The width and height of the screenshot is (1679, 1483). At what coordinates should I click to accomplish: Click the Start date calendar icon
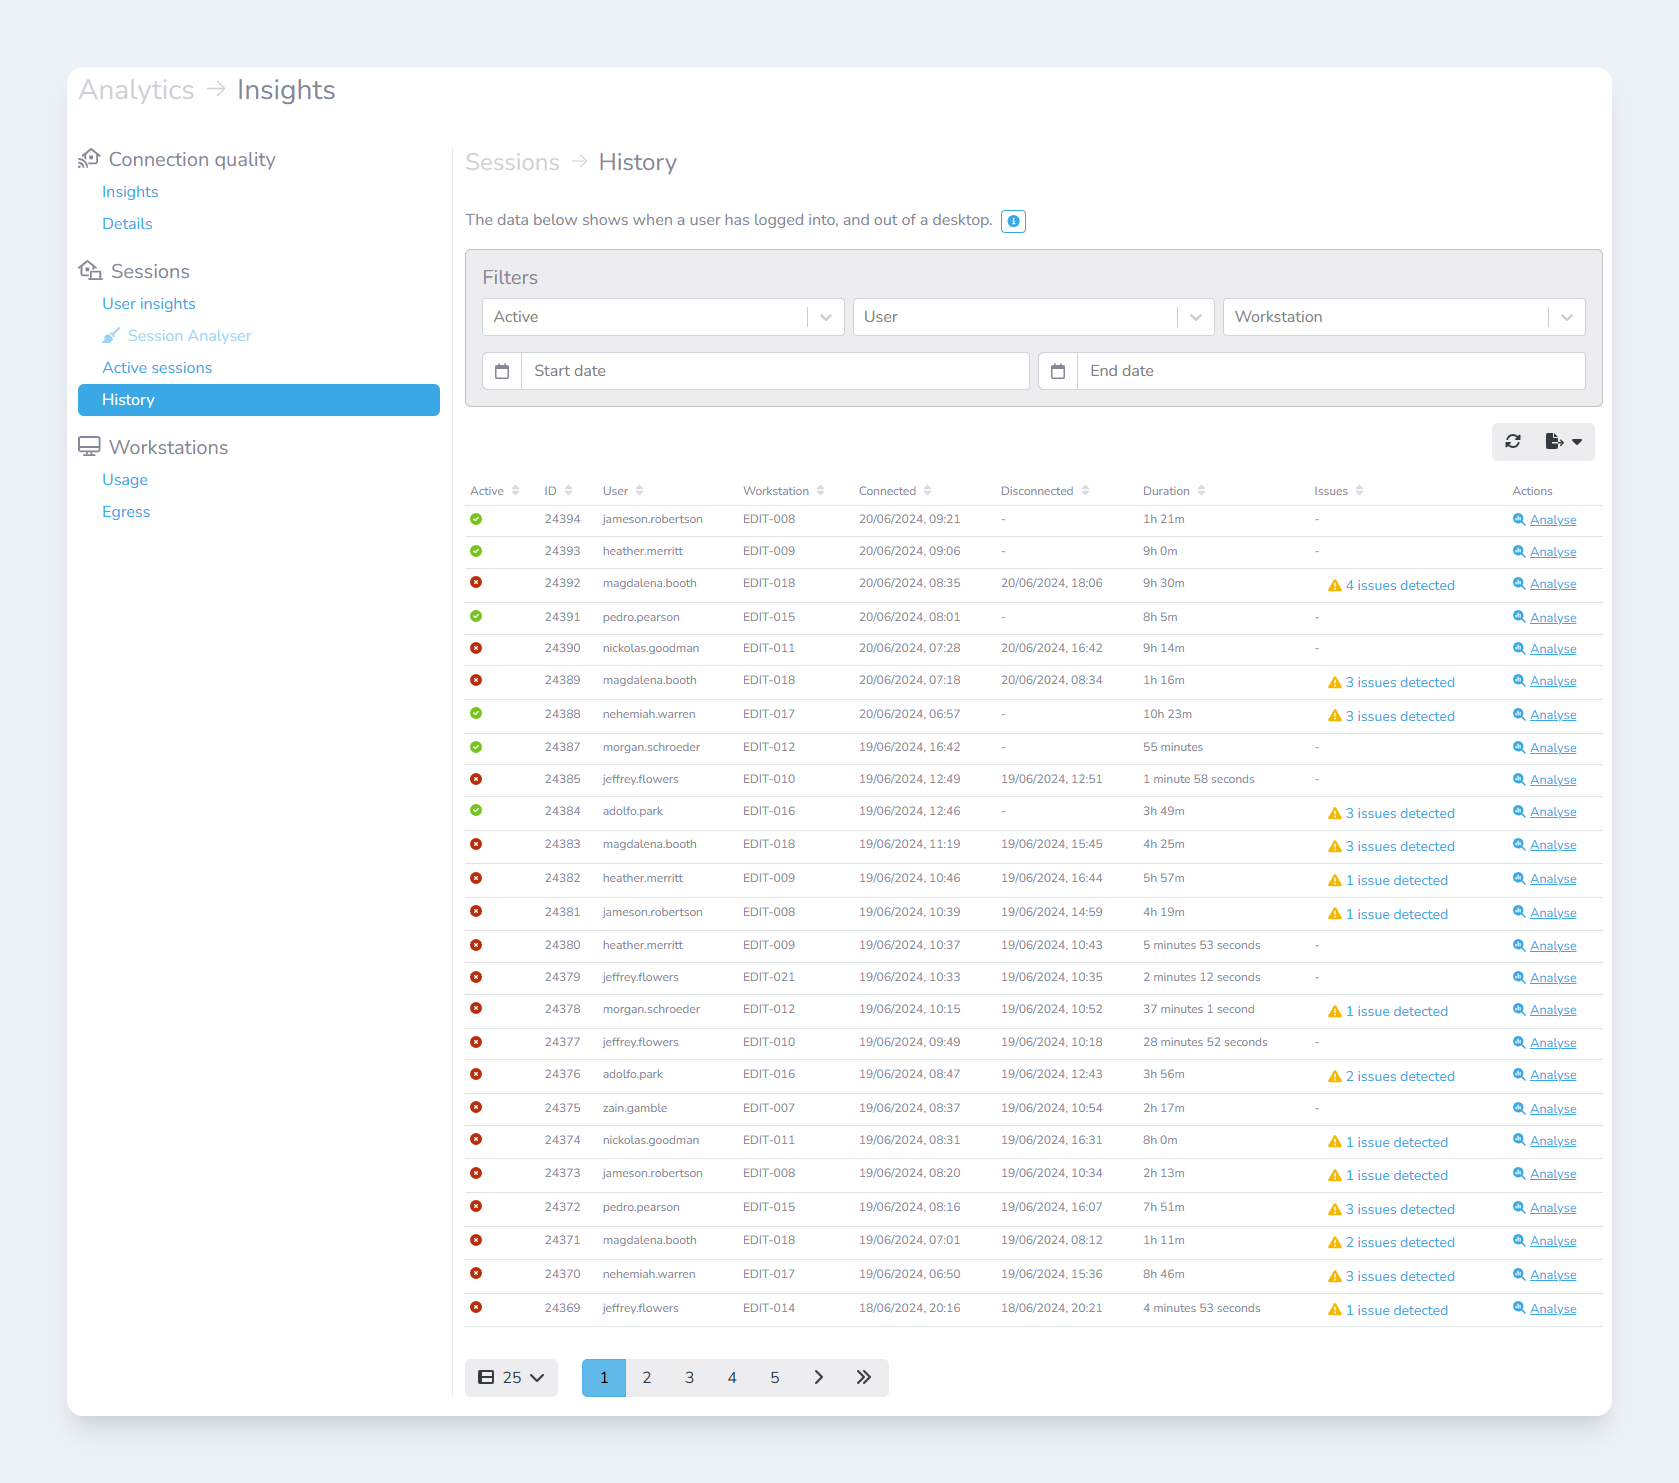click(x=502, y=371)
